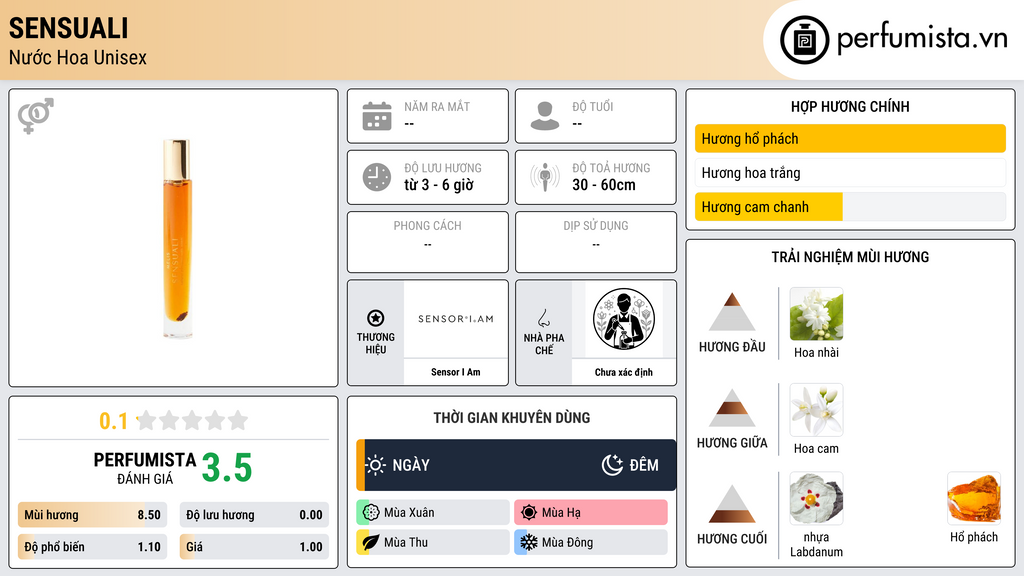
Task: Click the Thời gian khuyên dùng heading
Action: point(512,418)
